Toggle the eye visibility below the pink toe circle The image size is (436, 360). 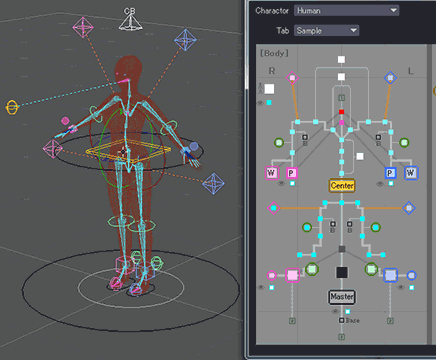272,287
